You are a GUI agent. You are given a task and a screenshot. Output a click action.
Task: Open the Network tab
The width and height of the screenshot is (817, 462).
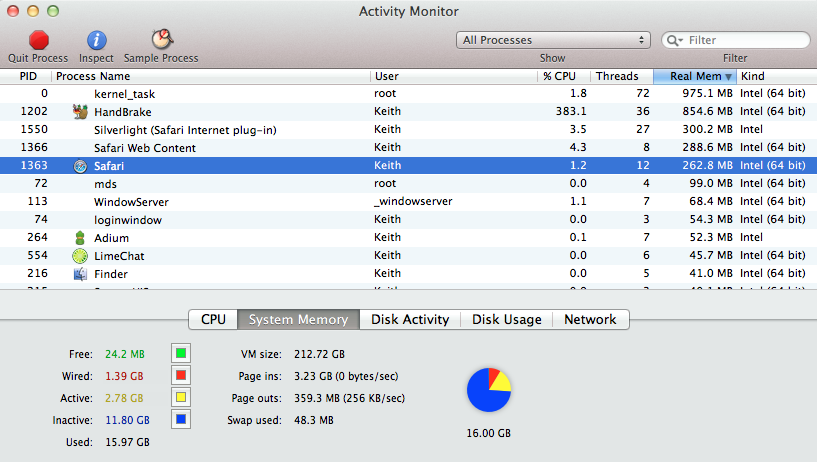tap(590, 319)
